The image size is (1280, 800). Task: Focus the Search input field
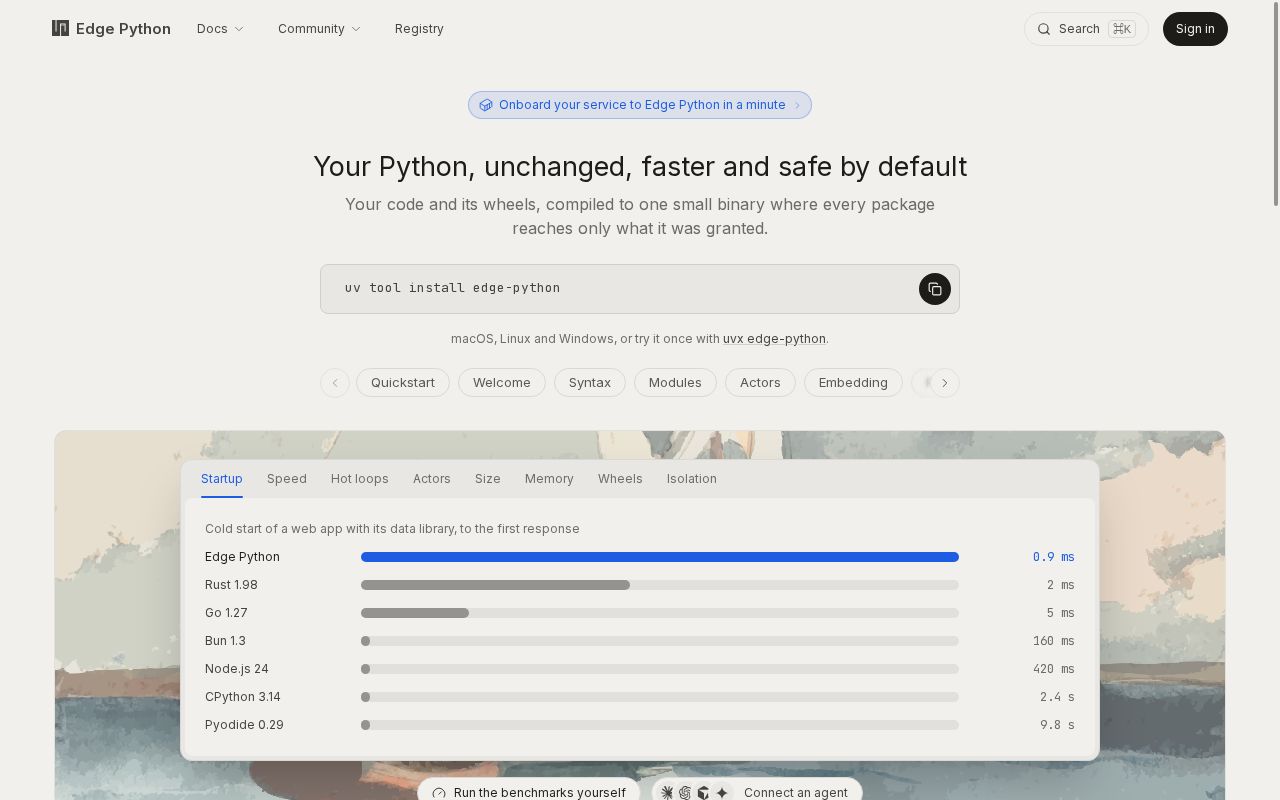click(x=1086, y=29)
